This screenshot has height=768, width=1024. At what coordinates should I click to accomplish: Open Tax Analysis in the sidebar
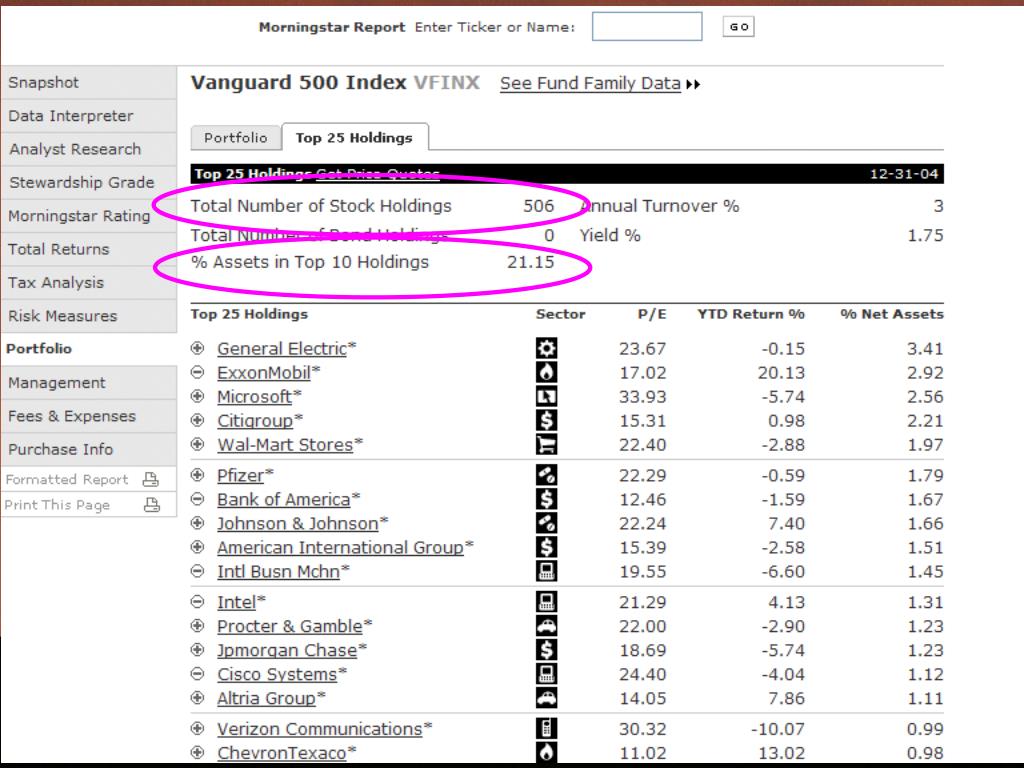pos(89,282)
